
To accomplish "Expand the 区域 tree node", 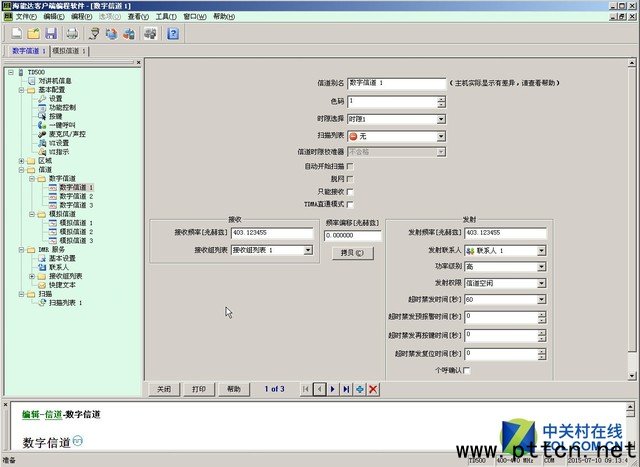I will point(22,160).
